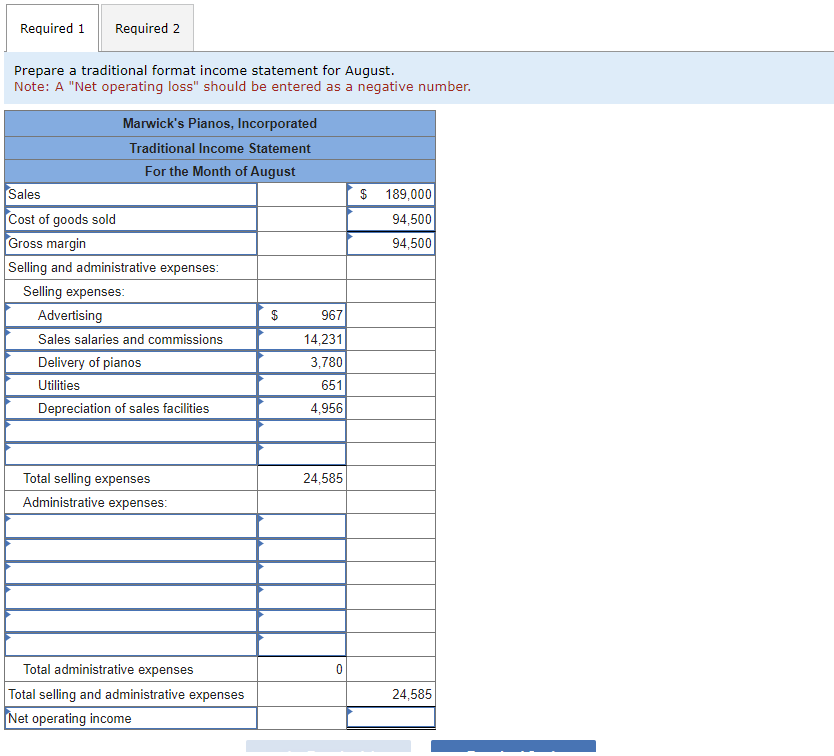The image size is (834, 756).
Task: Edit the Delivery of pianos amount 3,780
Action: [x=302, y=362]
